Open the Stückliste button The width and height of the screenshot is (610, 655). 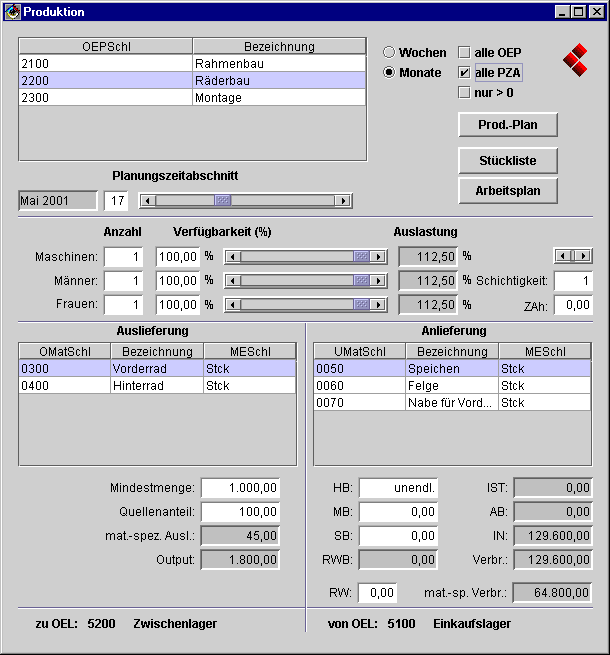pos(508,160)
